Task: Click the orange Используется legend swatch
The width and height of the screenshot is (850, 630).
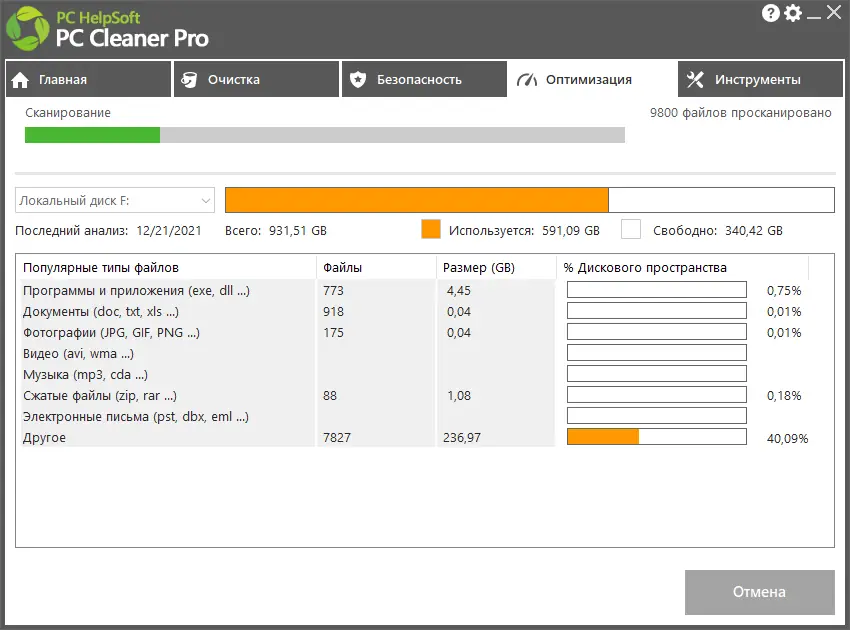Action: [431, 229]
